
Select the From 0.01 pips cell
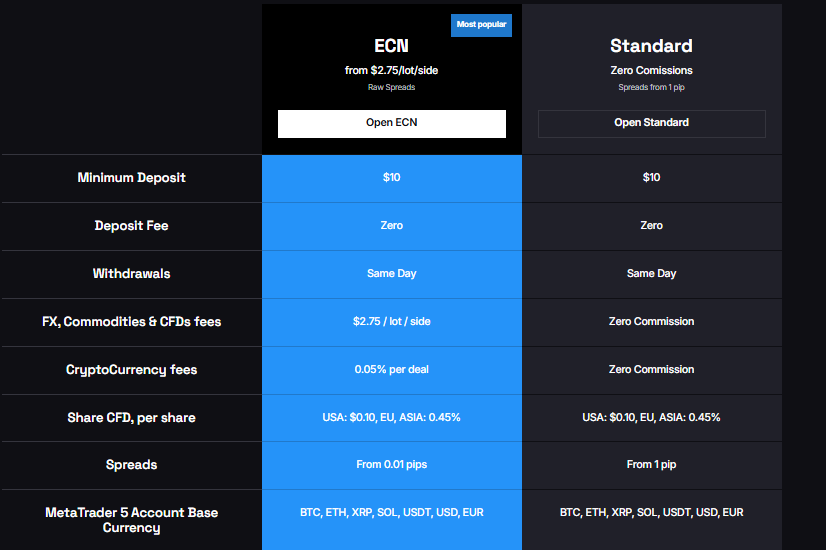[391, 466]
